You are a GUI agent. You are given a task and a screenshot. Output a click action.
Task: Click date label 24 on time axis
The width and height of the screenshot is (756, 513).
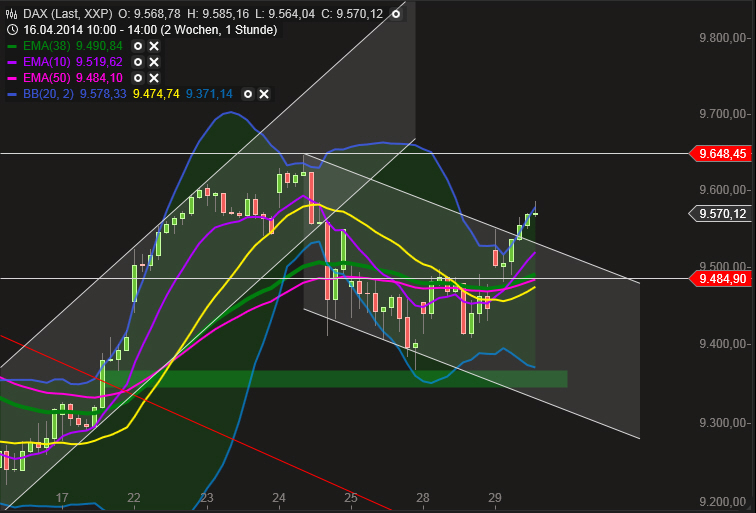point(279,498)
